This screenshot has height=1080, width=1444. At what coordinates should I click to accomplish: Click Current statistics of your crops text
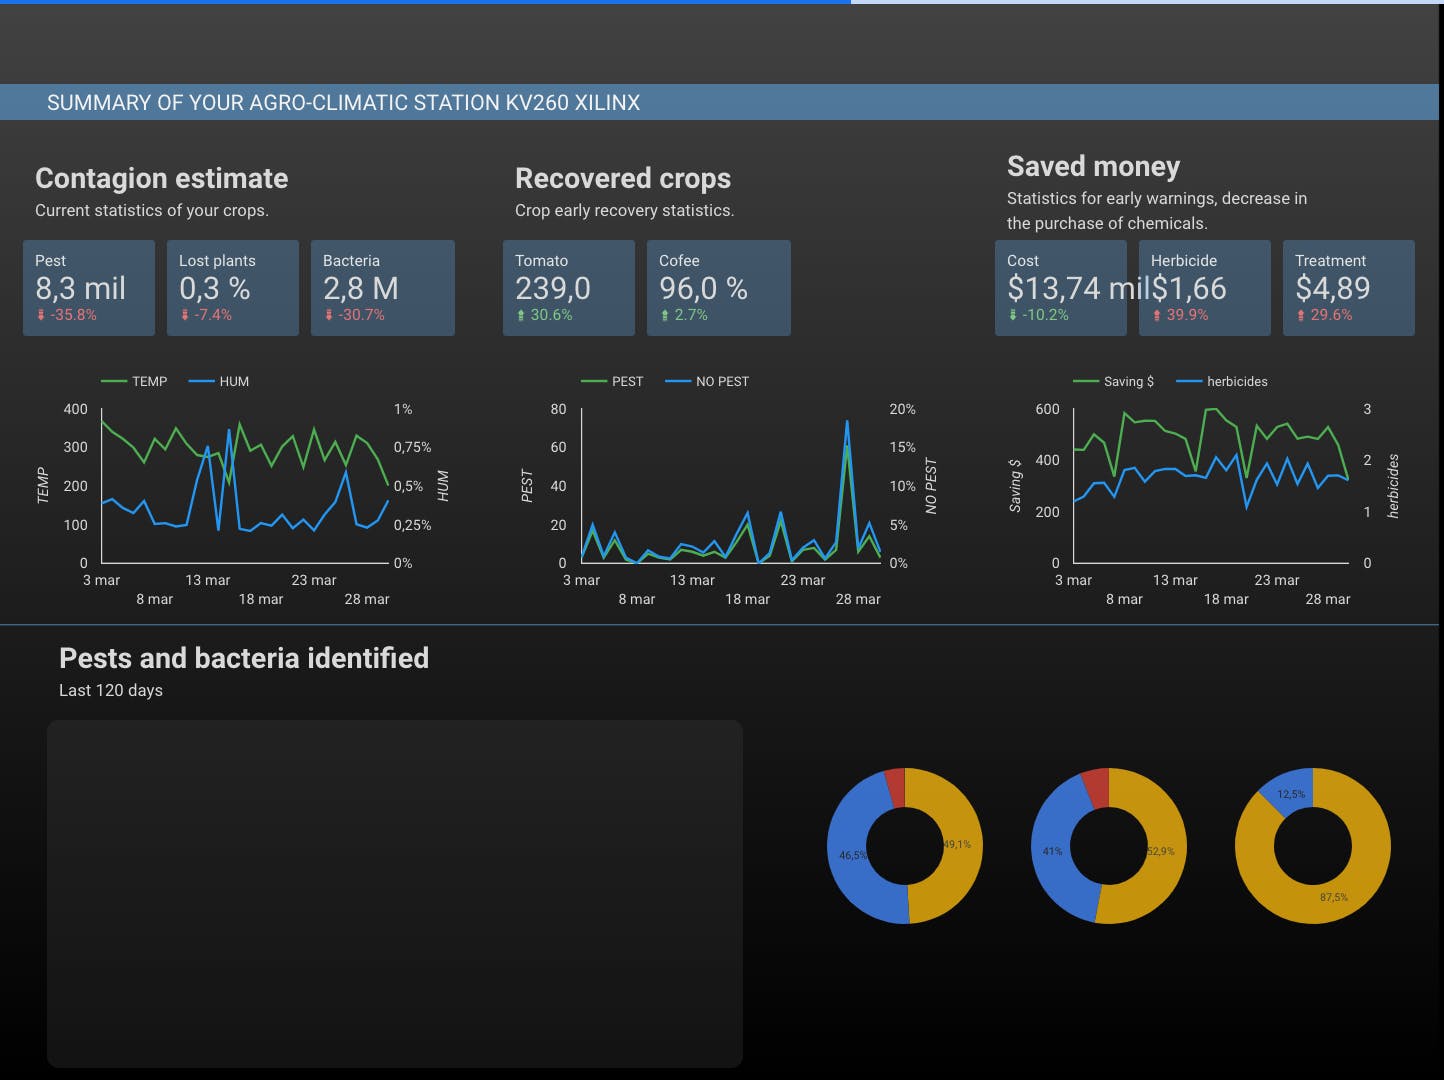point(152,210)
